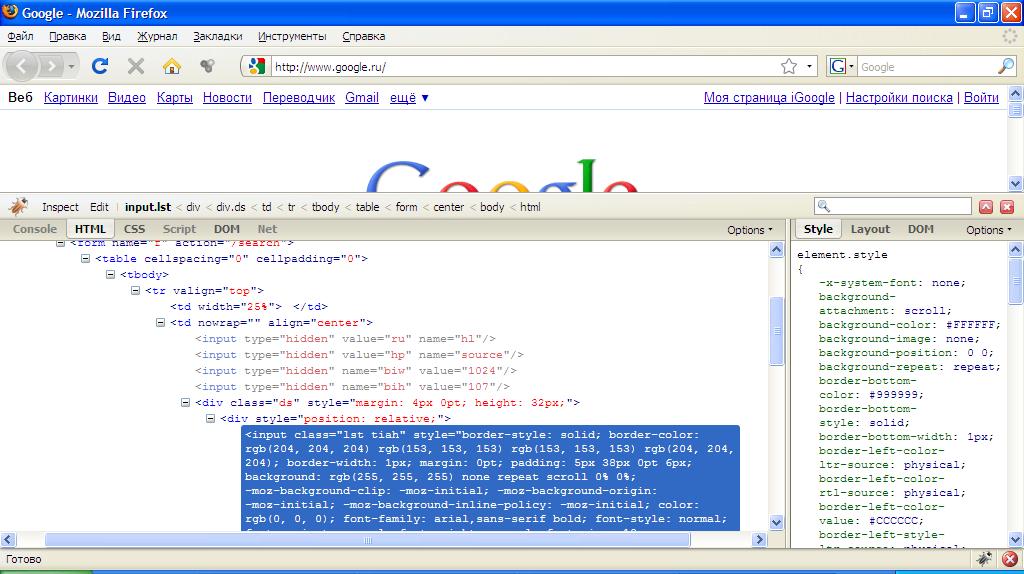Open the side panel DOM tab
This screenshot has width=1024, height=574.
click(920, 229)
